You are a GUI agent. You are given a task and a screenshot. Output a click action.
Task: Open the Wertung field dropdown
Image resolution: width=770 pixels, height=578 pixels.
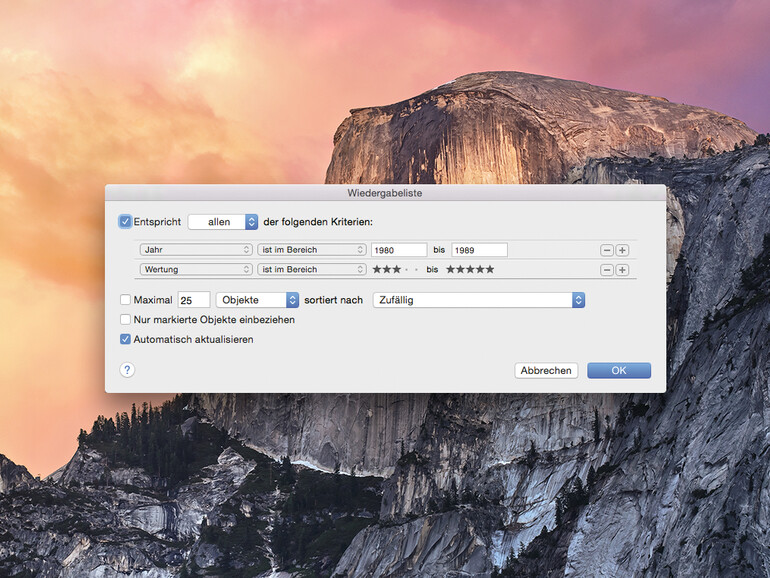(x=196, y=270)
